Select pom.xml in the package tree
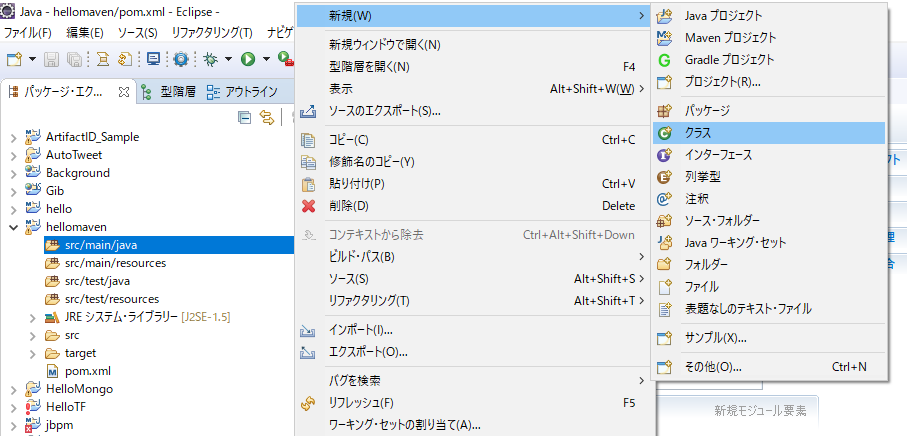907x436 pixels. 87,370
